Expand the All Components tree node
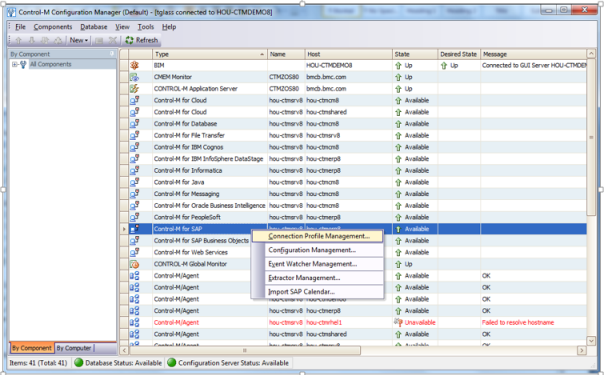Viewport: 604px width, 375px height. click(x=14, y=64)
